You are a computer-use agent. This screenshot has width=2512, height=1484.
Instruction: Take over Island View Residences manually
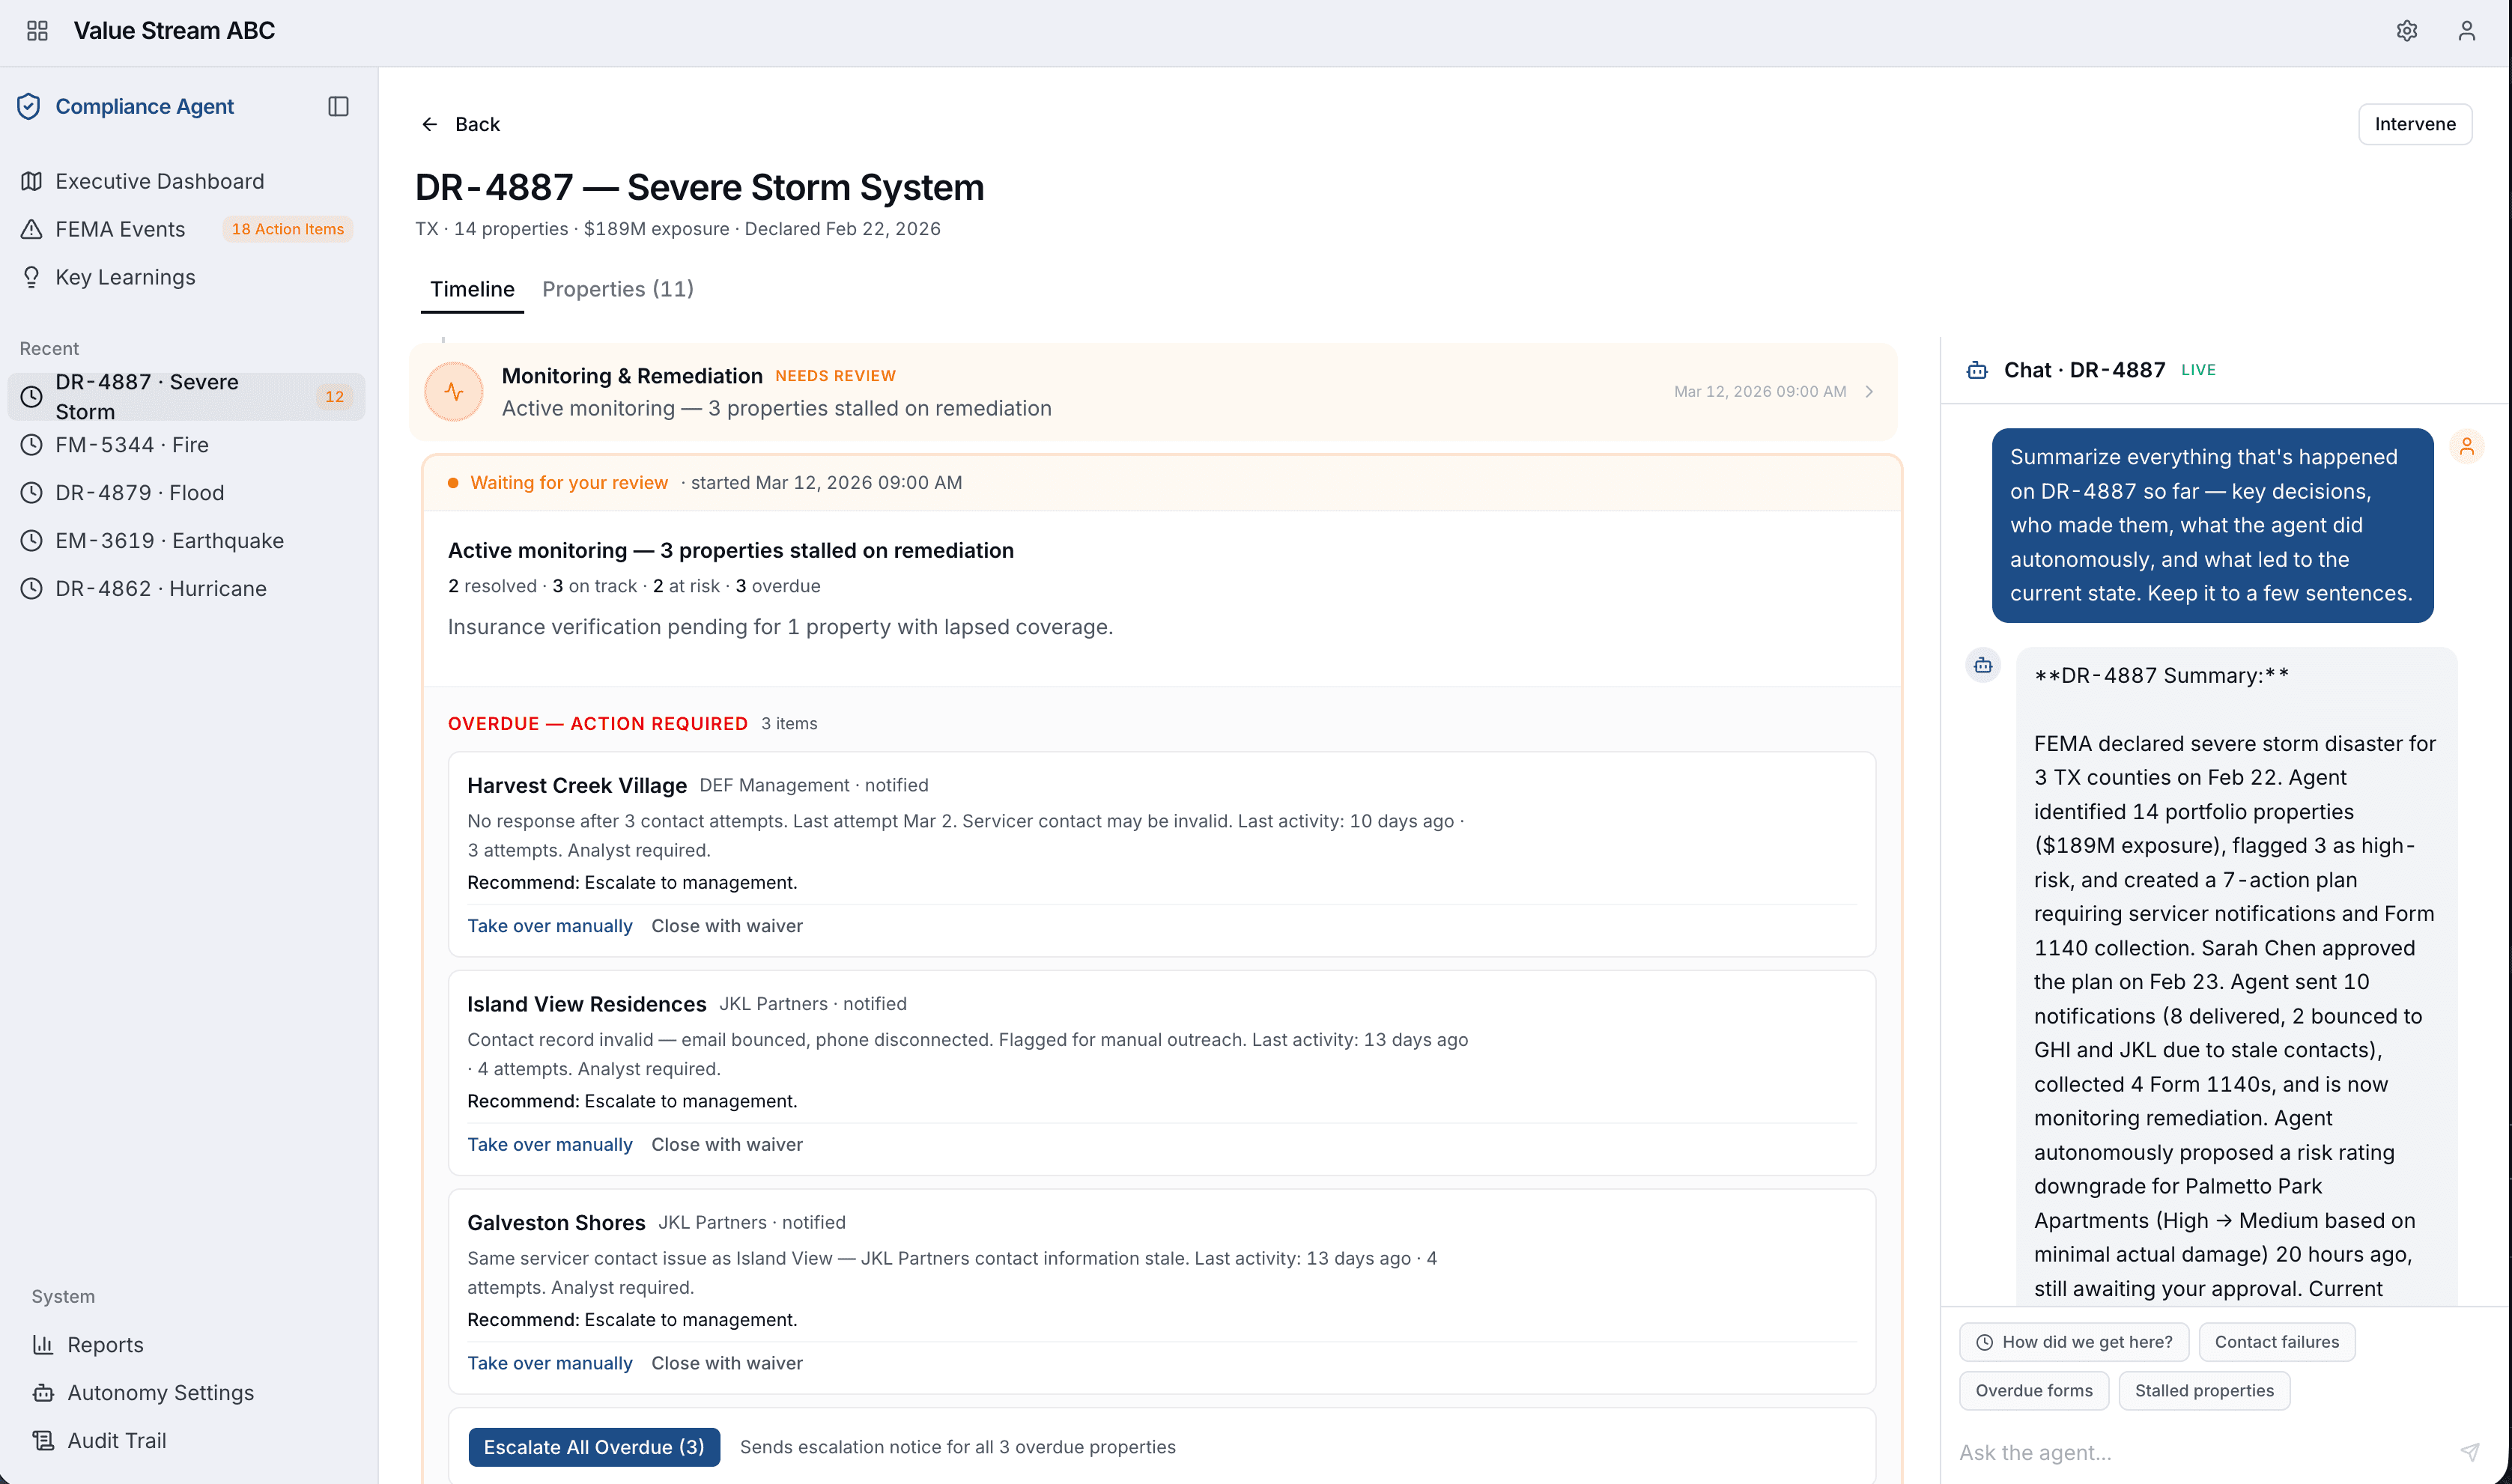point(550,1145)
